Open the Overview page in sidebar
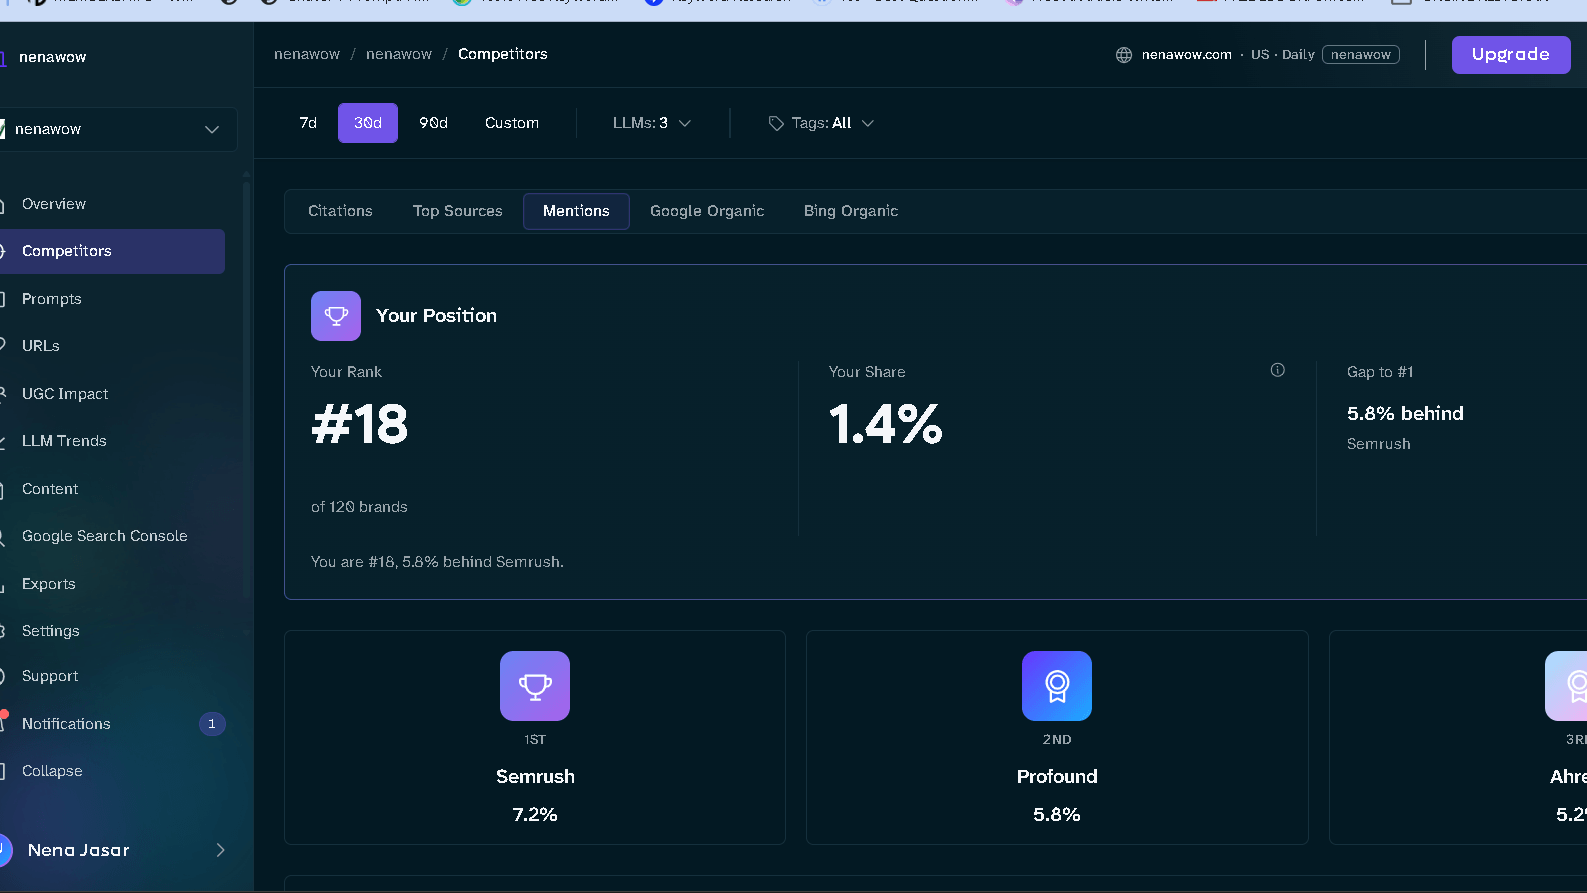1587x893 pixels. pos(54,204)
